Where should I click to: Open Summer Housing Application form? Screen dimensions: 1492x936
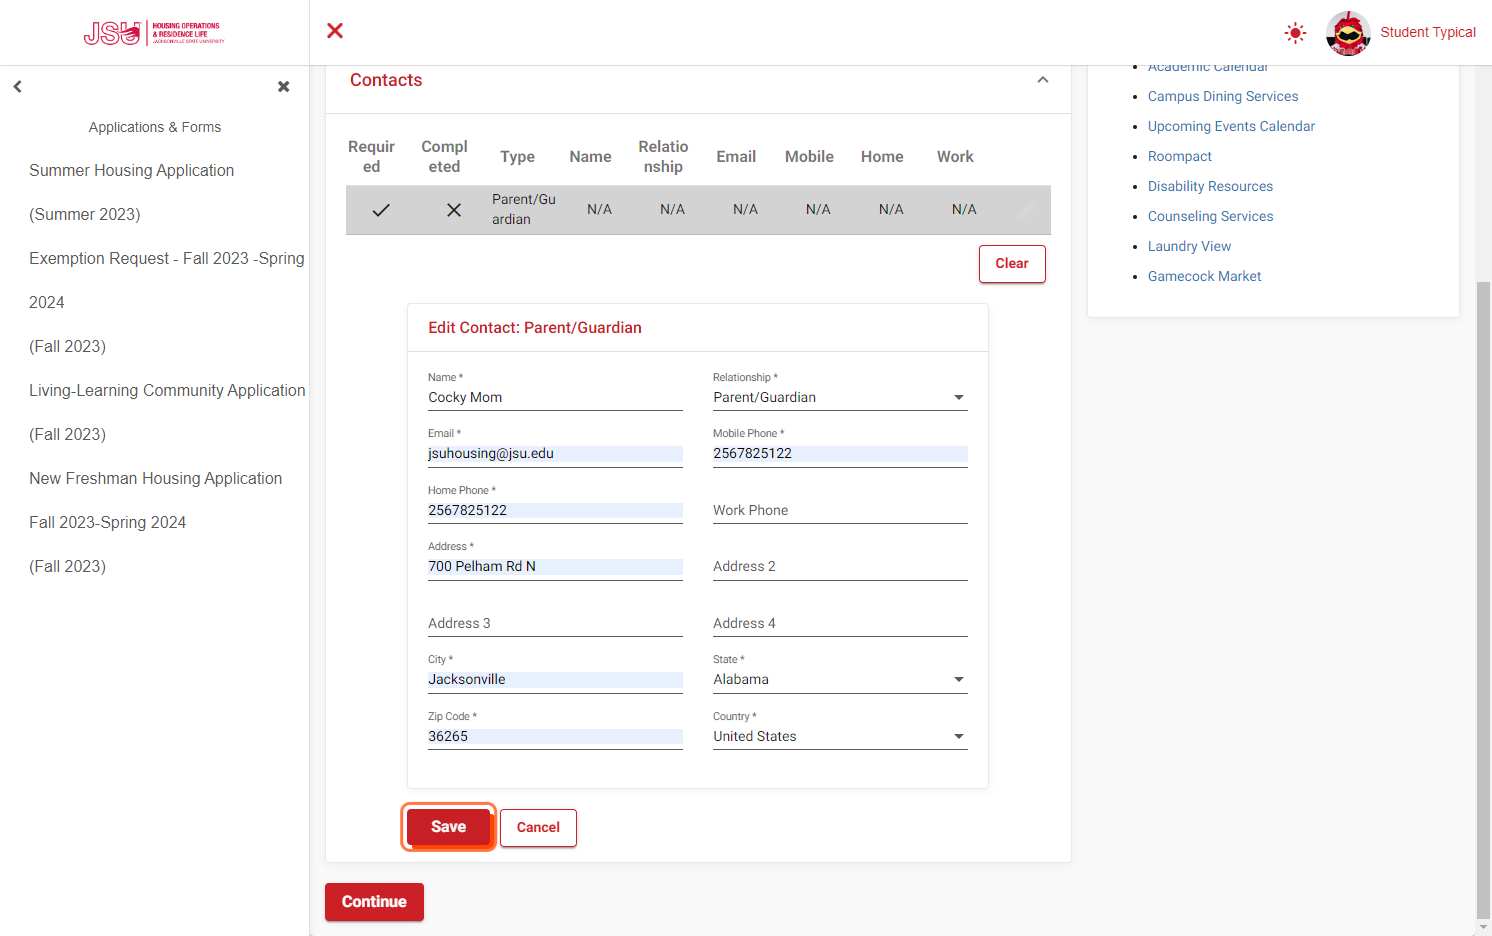pyautogui.click(x=131, y=192)
